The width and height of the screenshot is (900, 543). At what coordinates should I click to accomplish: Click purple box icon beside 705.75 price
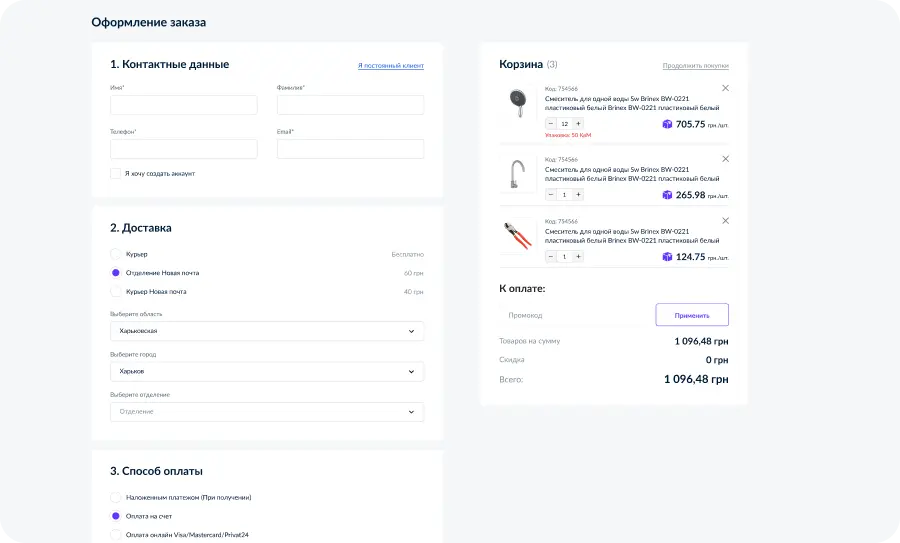pyautogui.click(x=667, y=124)
